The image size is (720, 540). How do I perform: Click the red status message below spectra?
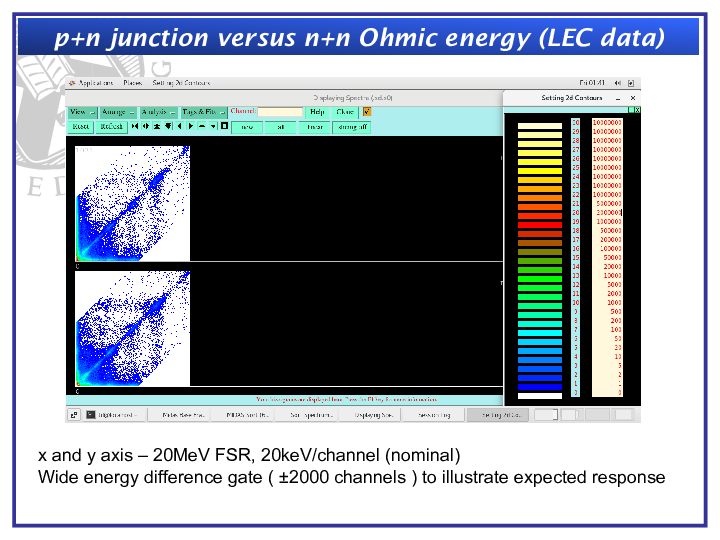[x=346, y=399]
